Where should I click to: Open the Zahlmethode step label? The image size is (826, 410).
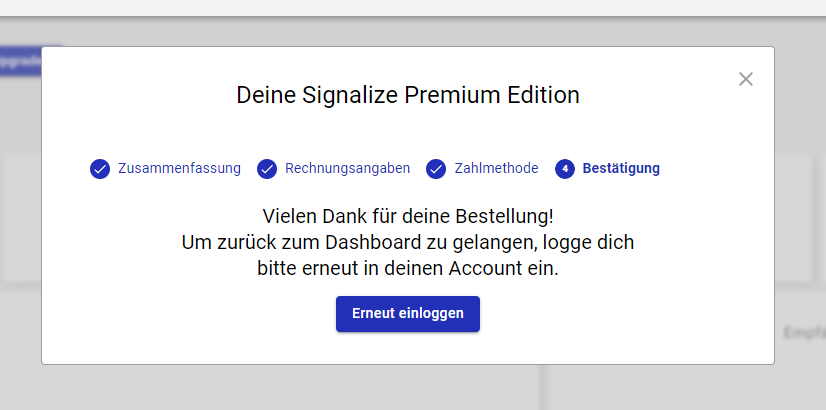[496, 168]
